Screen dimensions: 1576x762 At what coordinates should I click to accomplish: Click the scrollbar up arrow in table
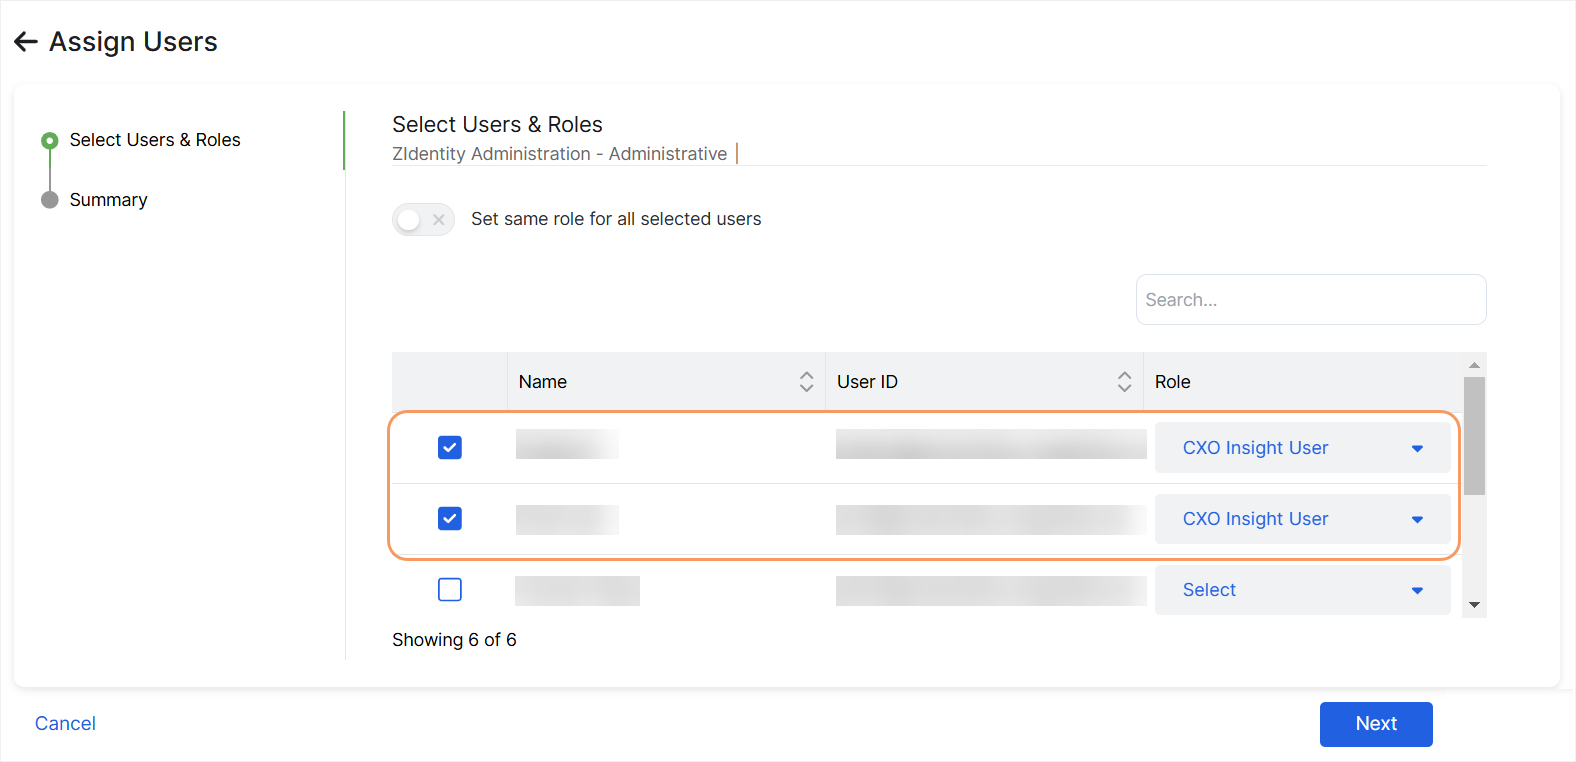tap(1474, 365)
